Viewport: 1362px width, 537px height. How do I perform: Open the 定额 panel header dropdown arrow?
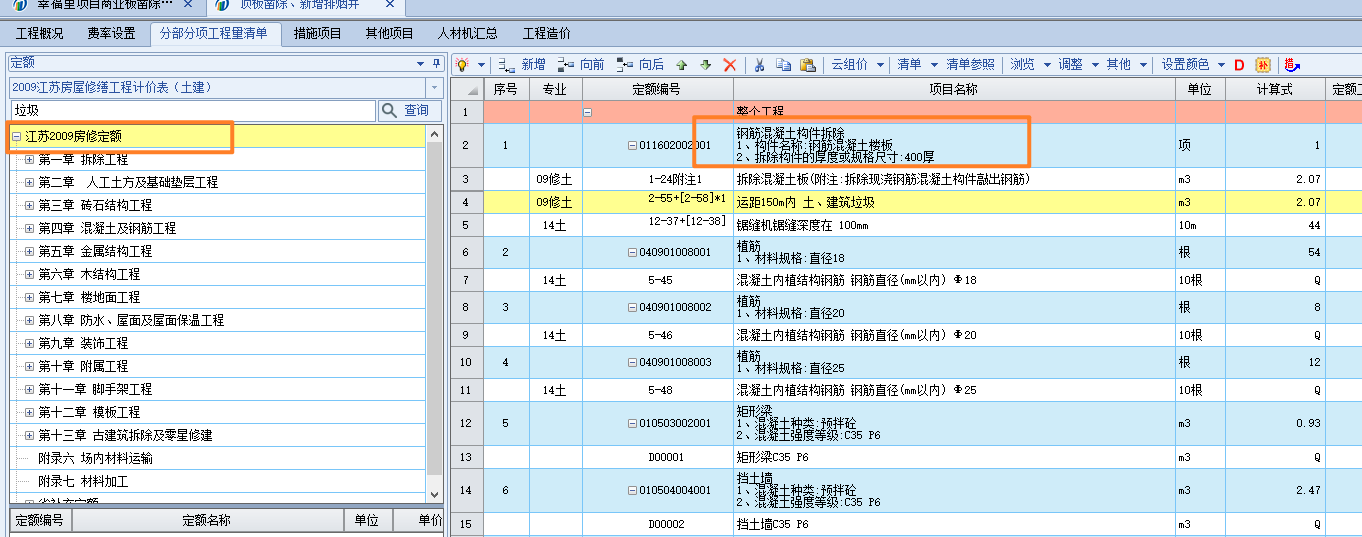pyautogui.click(x=421, y=64)
